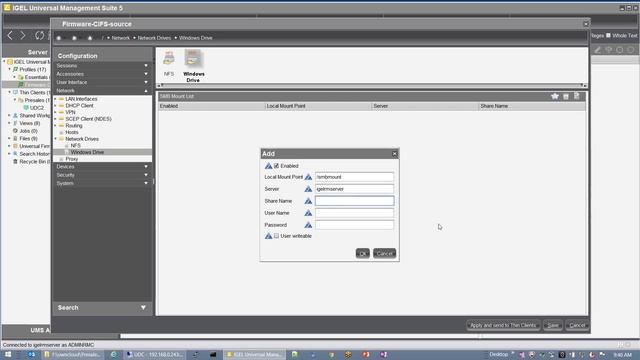The width and height of the screenshot is (640, 360).
Task: Click the delete trash icon in the SMB Mount List header
Action: (x=566, y=96)
